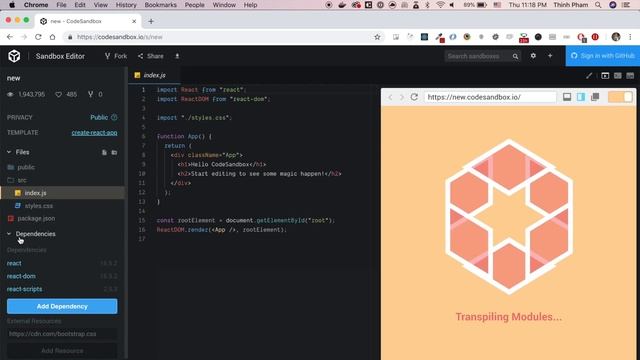Switch to split editor and preview view
Viewport: 640px width, 360px height.
tap(618, 76)
